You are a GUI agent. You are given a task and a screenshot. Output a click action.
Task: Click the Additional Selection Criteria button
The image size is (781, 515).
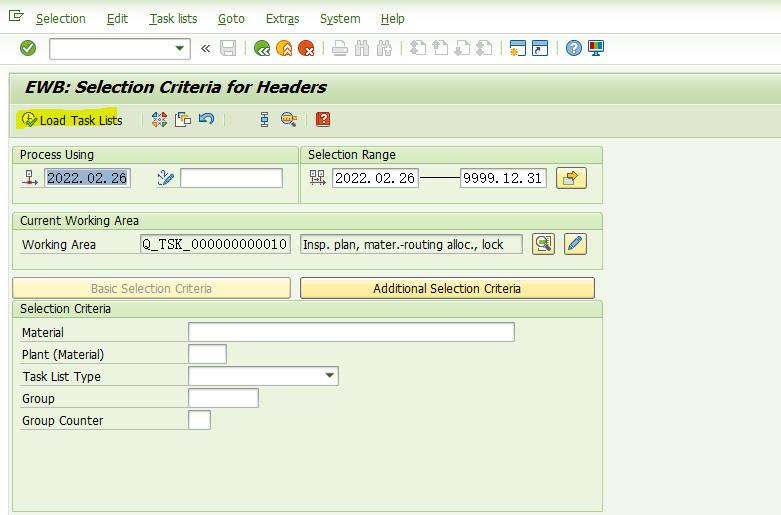click(x=447, y=288)
